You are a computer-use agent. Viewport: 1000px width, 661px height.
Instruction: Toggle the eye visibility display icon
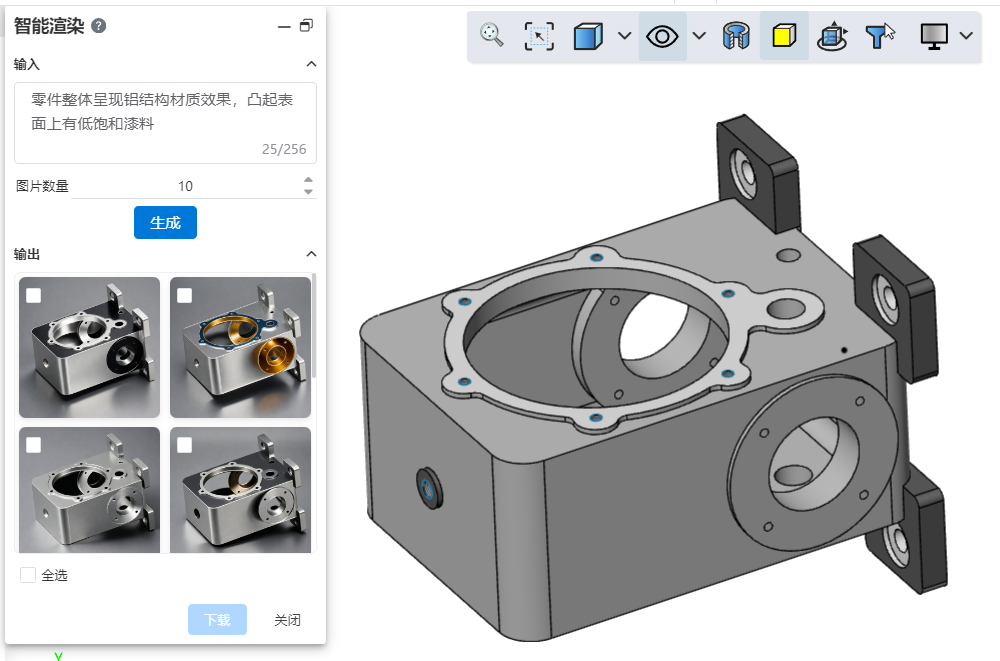click(x=662, y=37)
